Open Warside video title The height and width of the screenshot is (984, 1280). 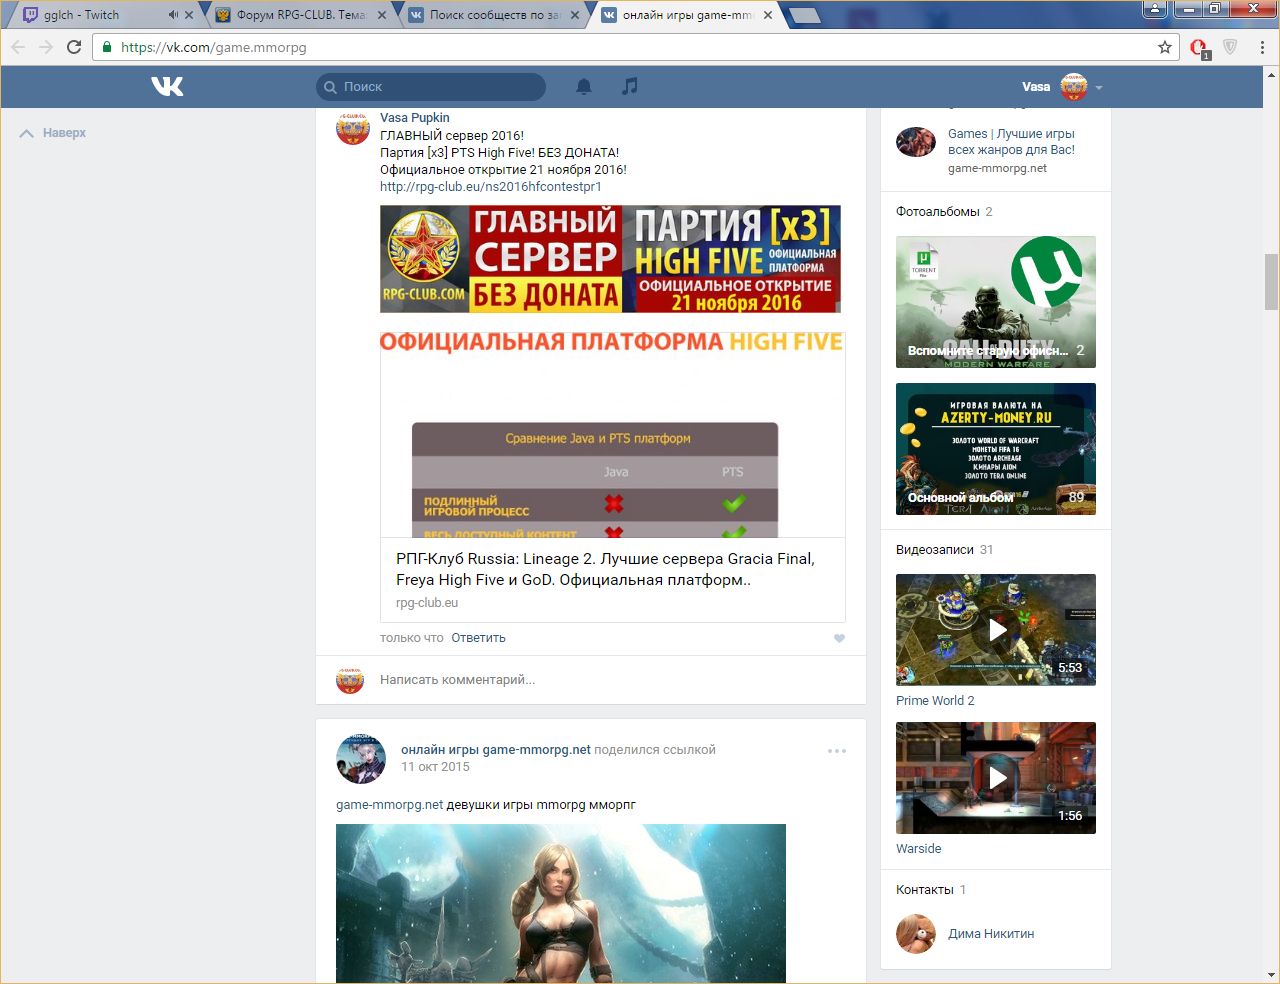point(919,849)
